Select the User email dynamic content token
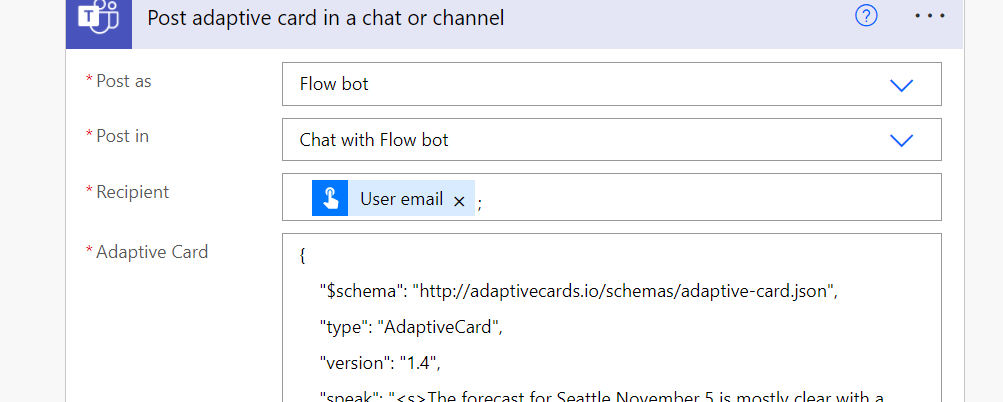Image resolution: width=1003 pixels, height=402 pixels. coord(401,199)
